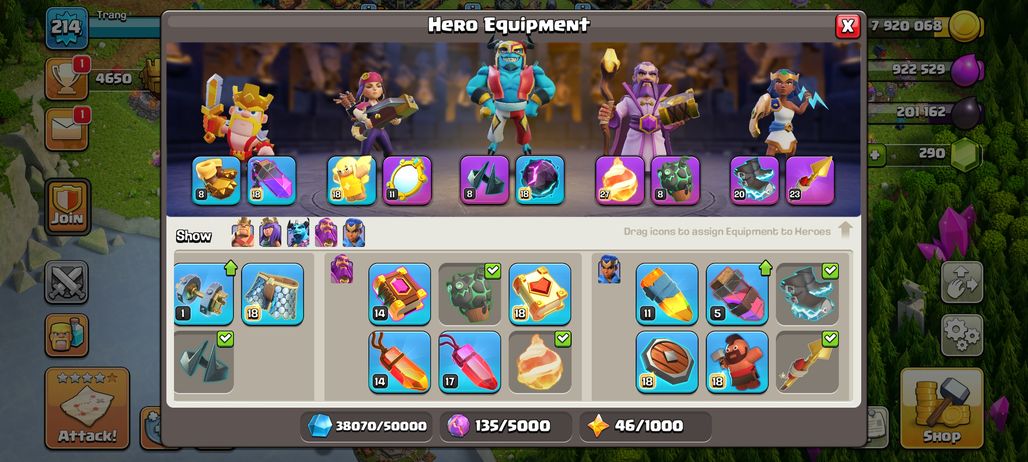Select the Archer Queen's Magic Mirror slot

tap(407, 180)
